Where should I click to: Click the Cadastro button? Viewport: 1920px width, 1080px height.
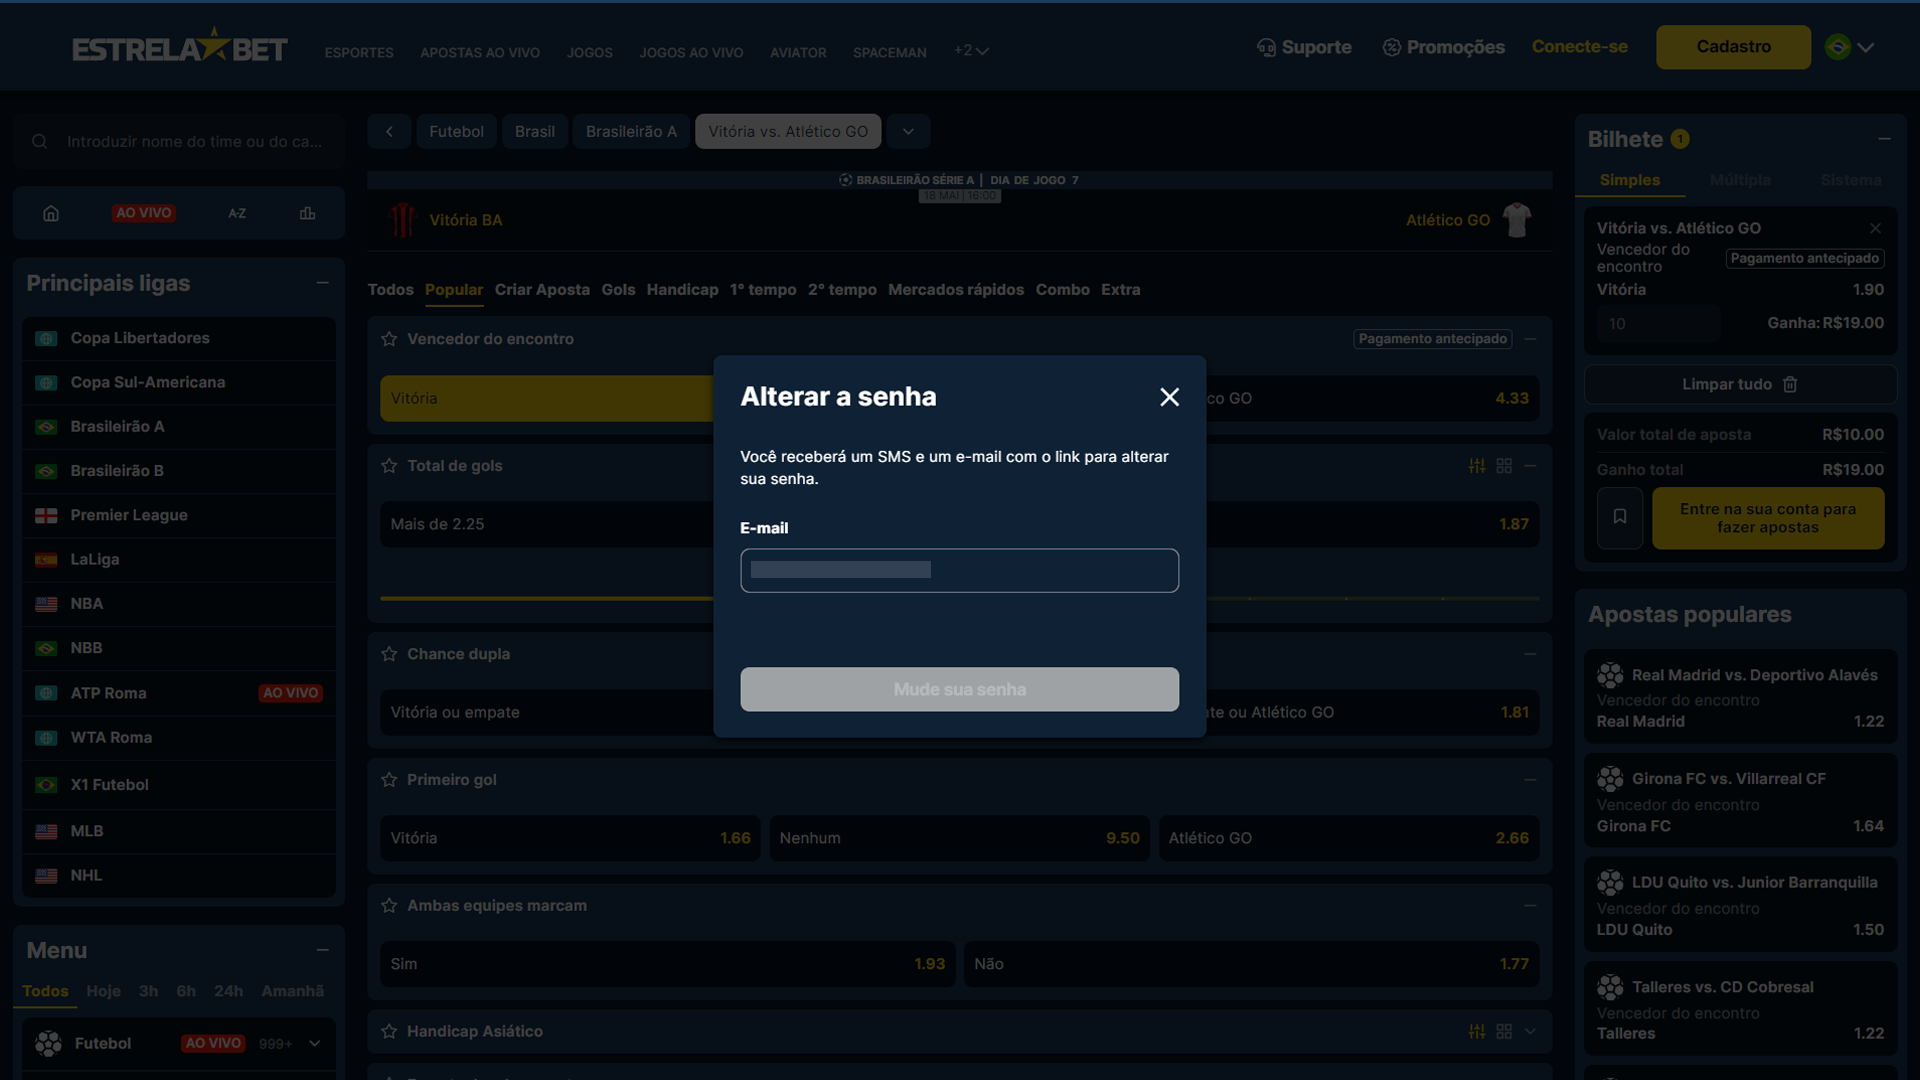point(1733,47)
